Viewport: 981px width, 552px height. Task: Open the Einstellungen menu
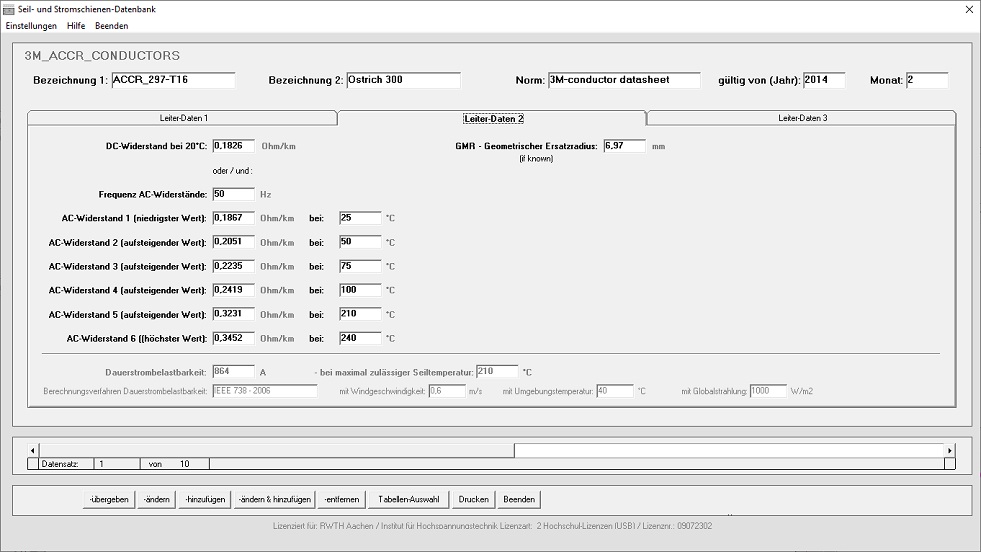(31, 25)
